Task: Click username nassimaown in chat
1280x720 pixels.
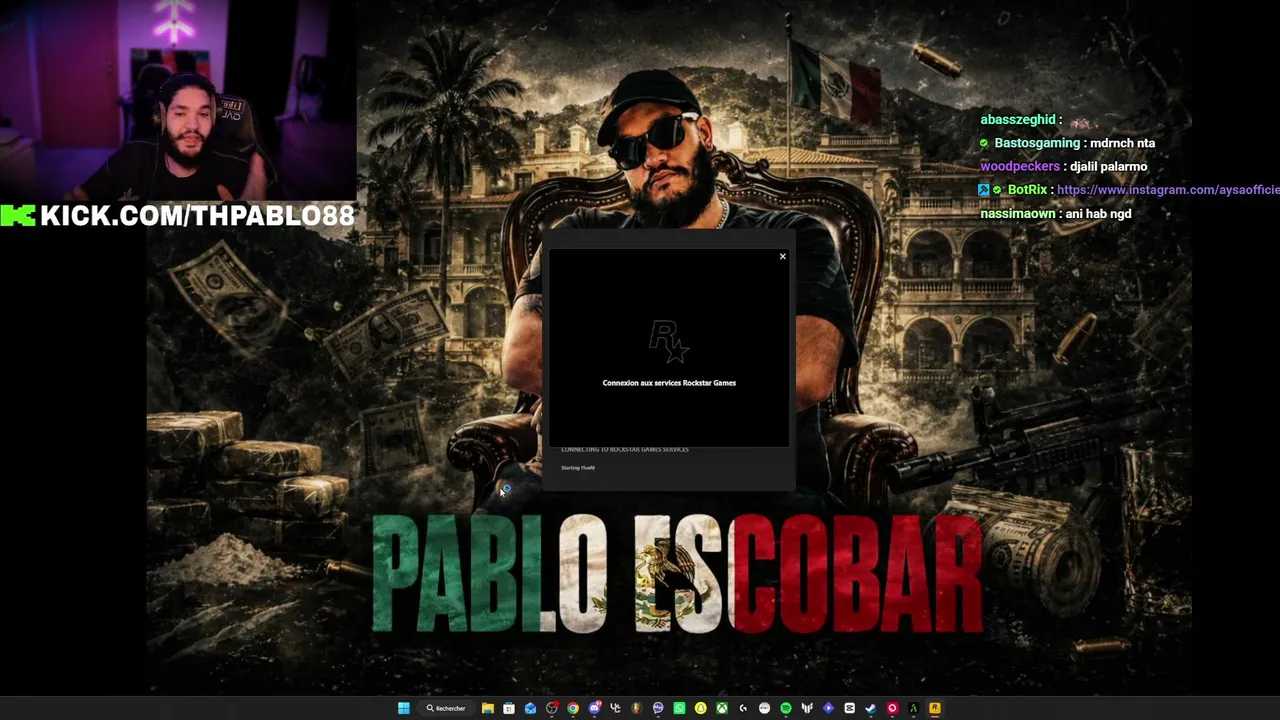Action: click(x=1017, y=213)
